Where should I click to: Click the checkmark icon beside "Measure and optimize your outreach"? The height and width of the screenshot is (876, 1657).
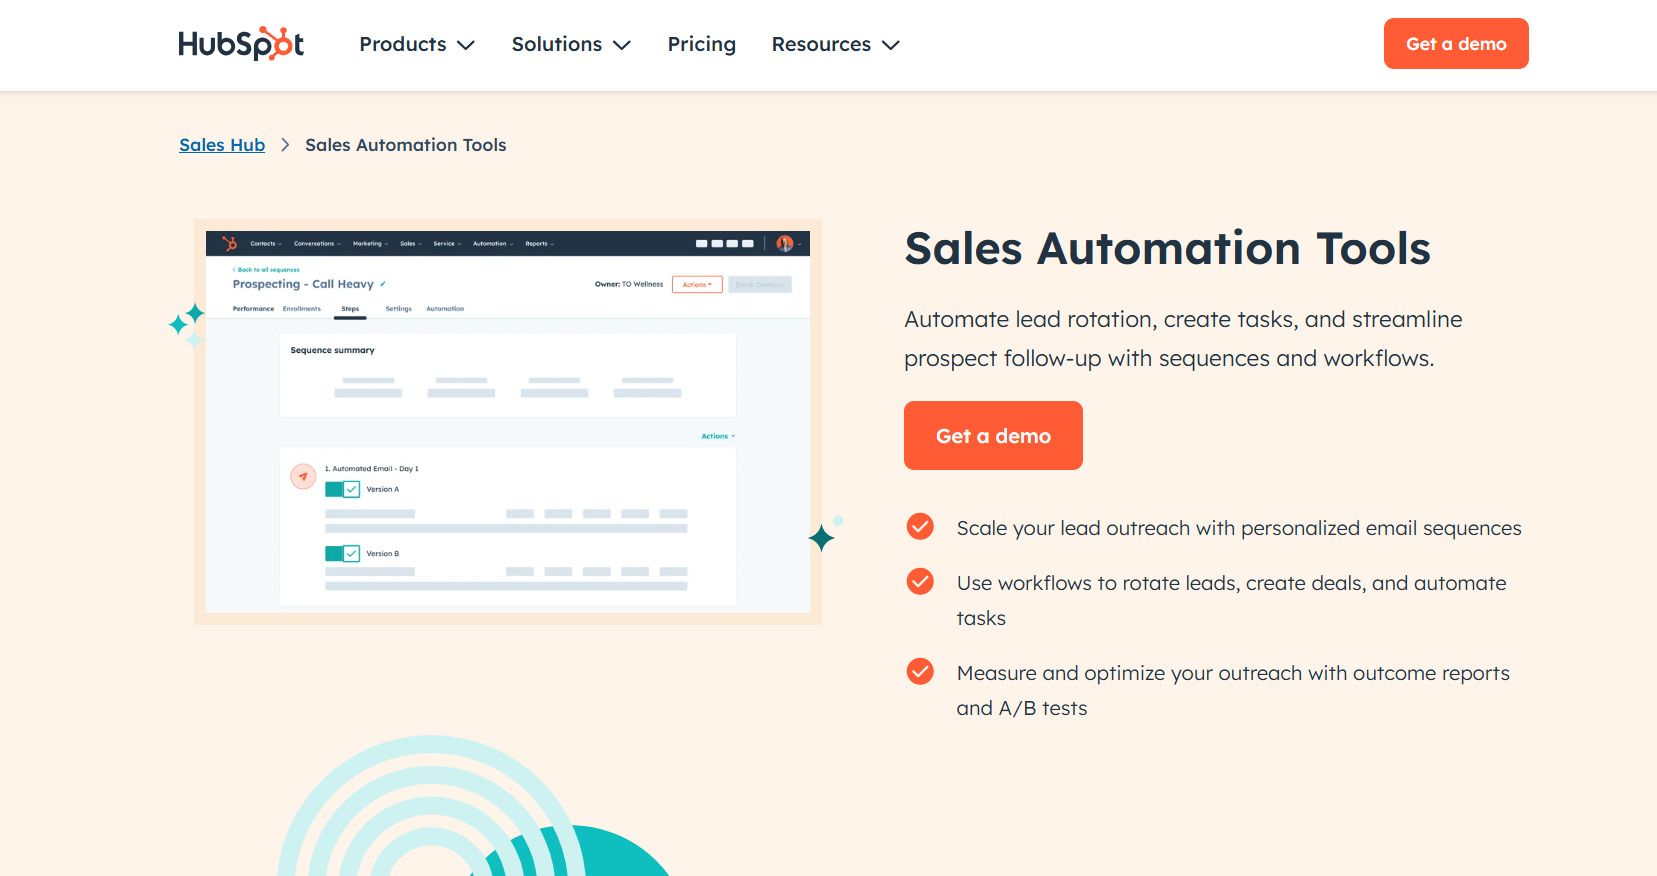tap(920, 671)
